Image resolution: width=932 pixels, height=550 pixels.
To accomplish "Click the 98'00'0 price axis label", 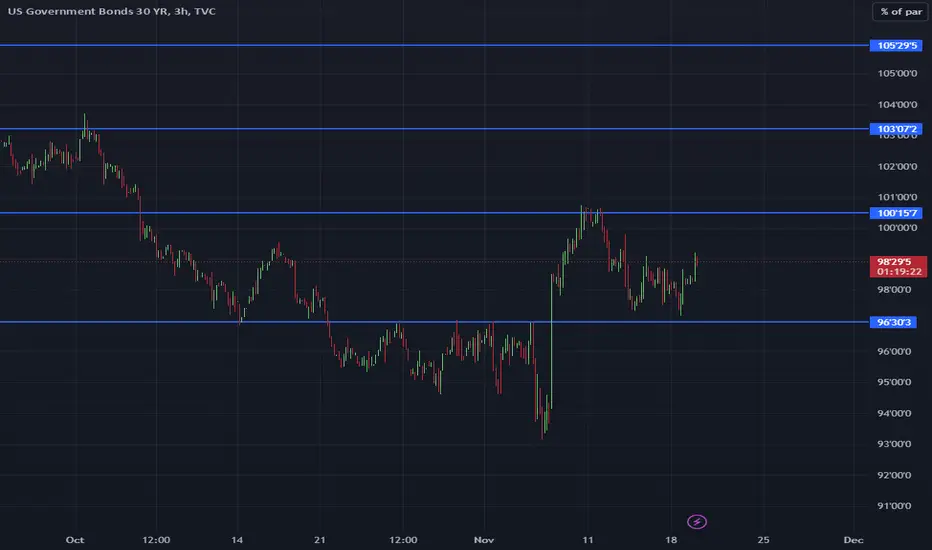I will pyautogui.click(x=894, y=290).
